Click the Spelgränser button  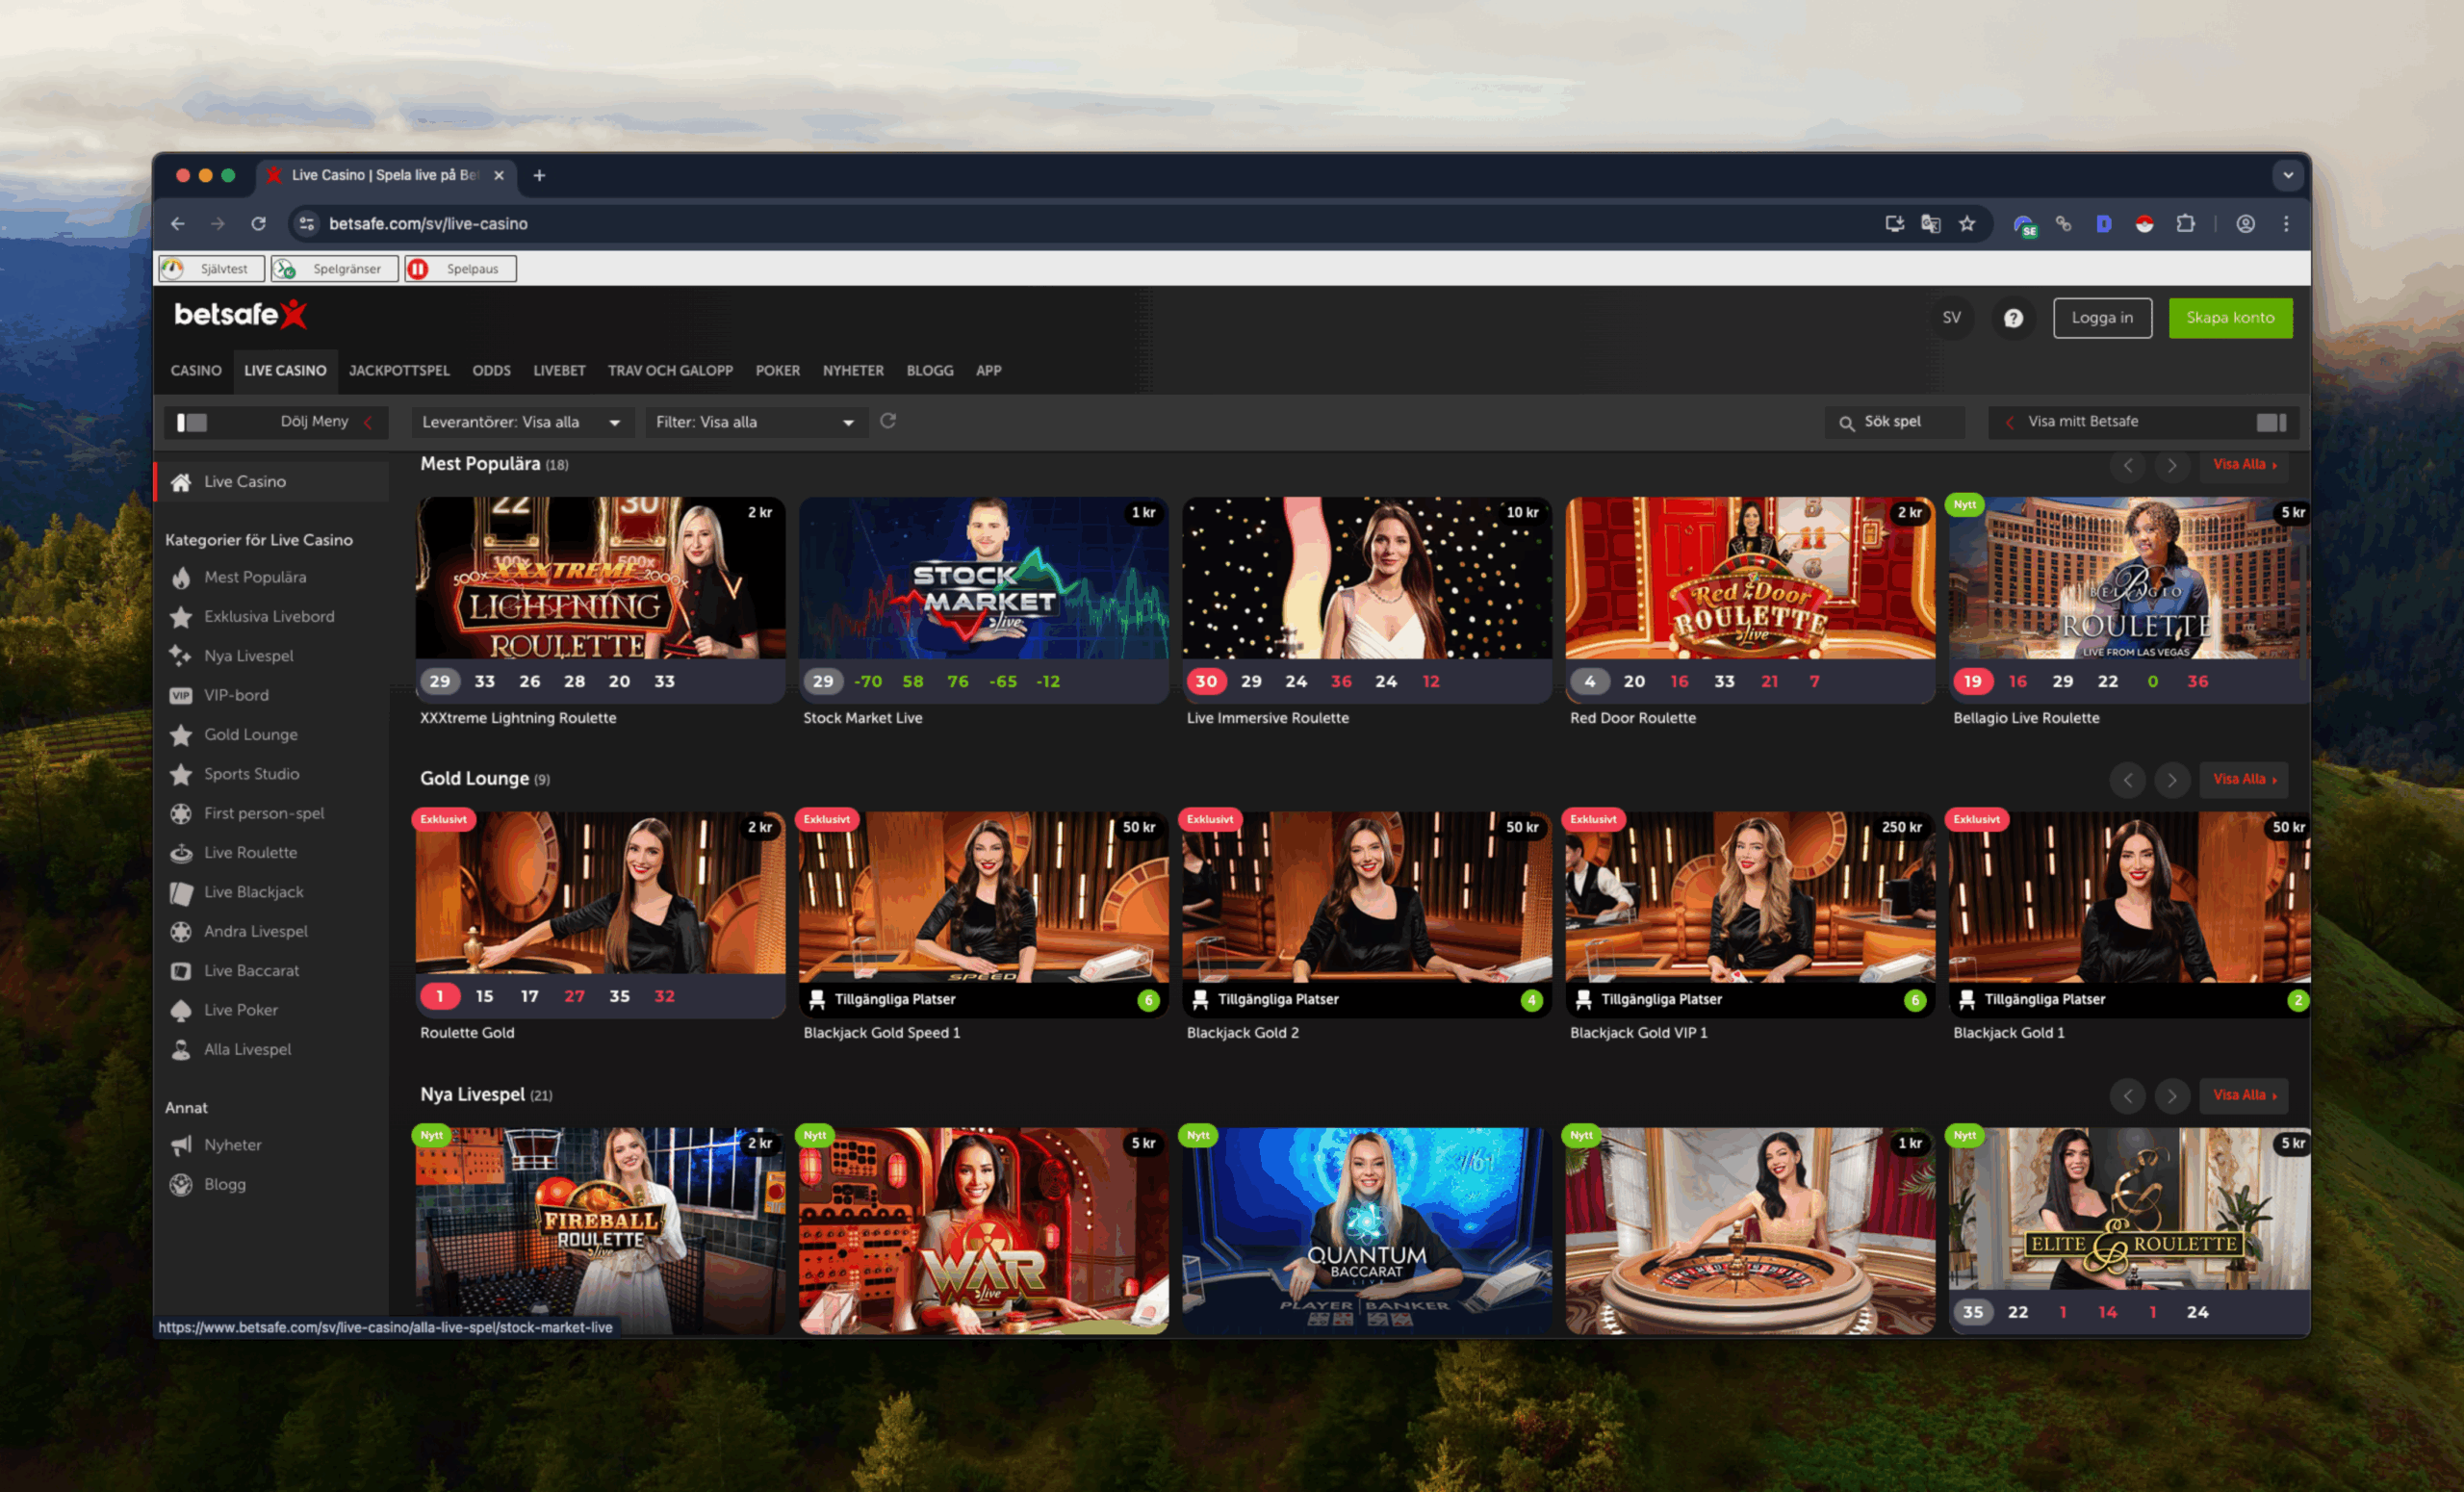click(335, 269)
